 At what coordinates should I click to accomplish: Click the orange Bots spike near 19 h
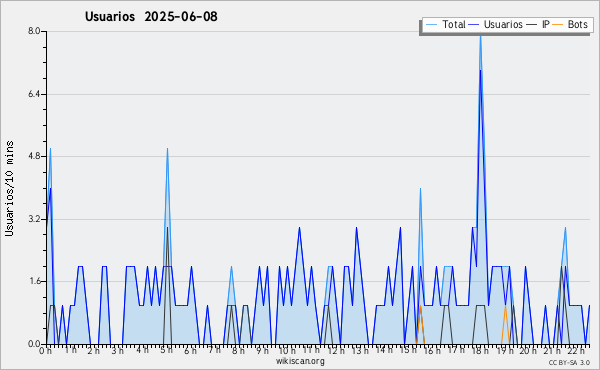[505, 307]
